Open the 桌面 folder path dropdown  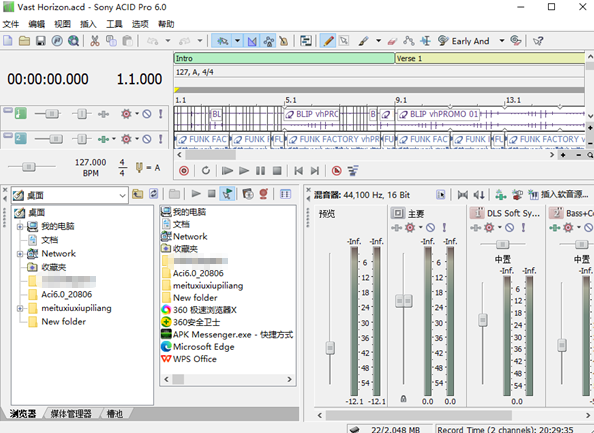122,195
